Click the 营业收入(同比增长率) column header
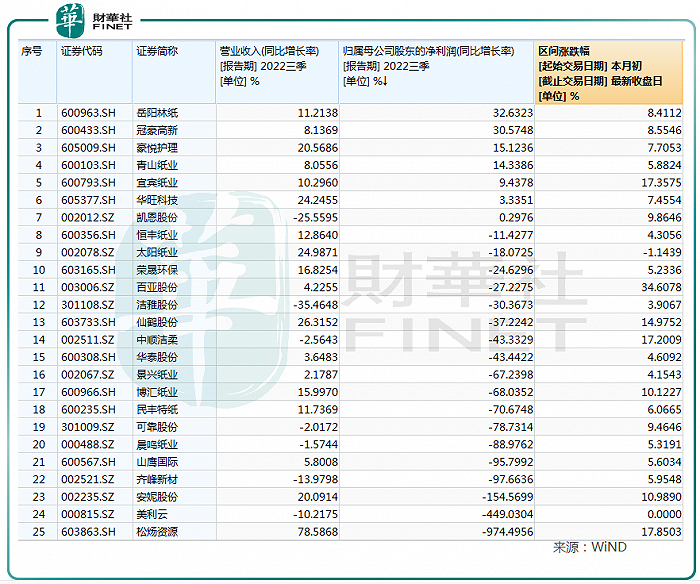 point(277,72)
